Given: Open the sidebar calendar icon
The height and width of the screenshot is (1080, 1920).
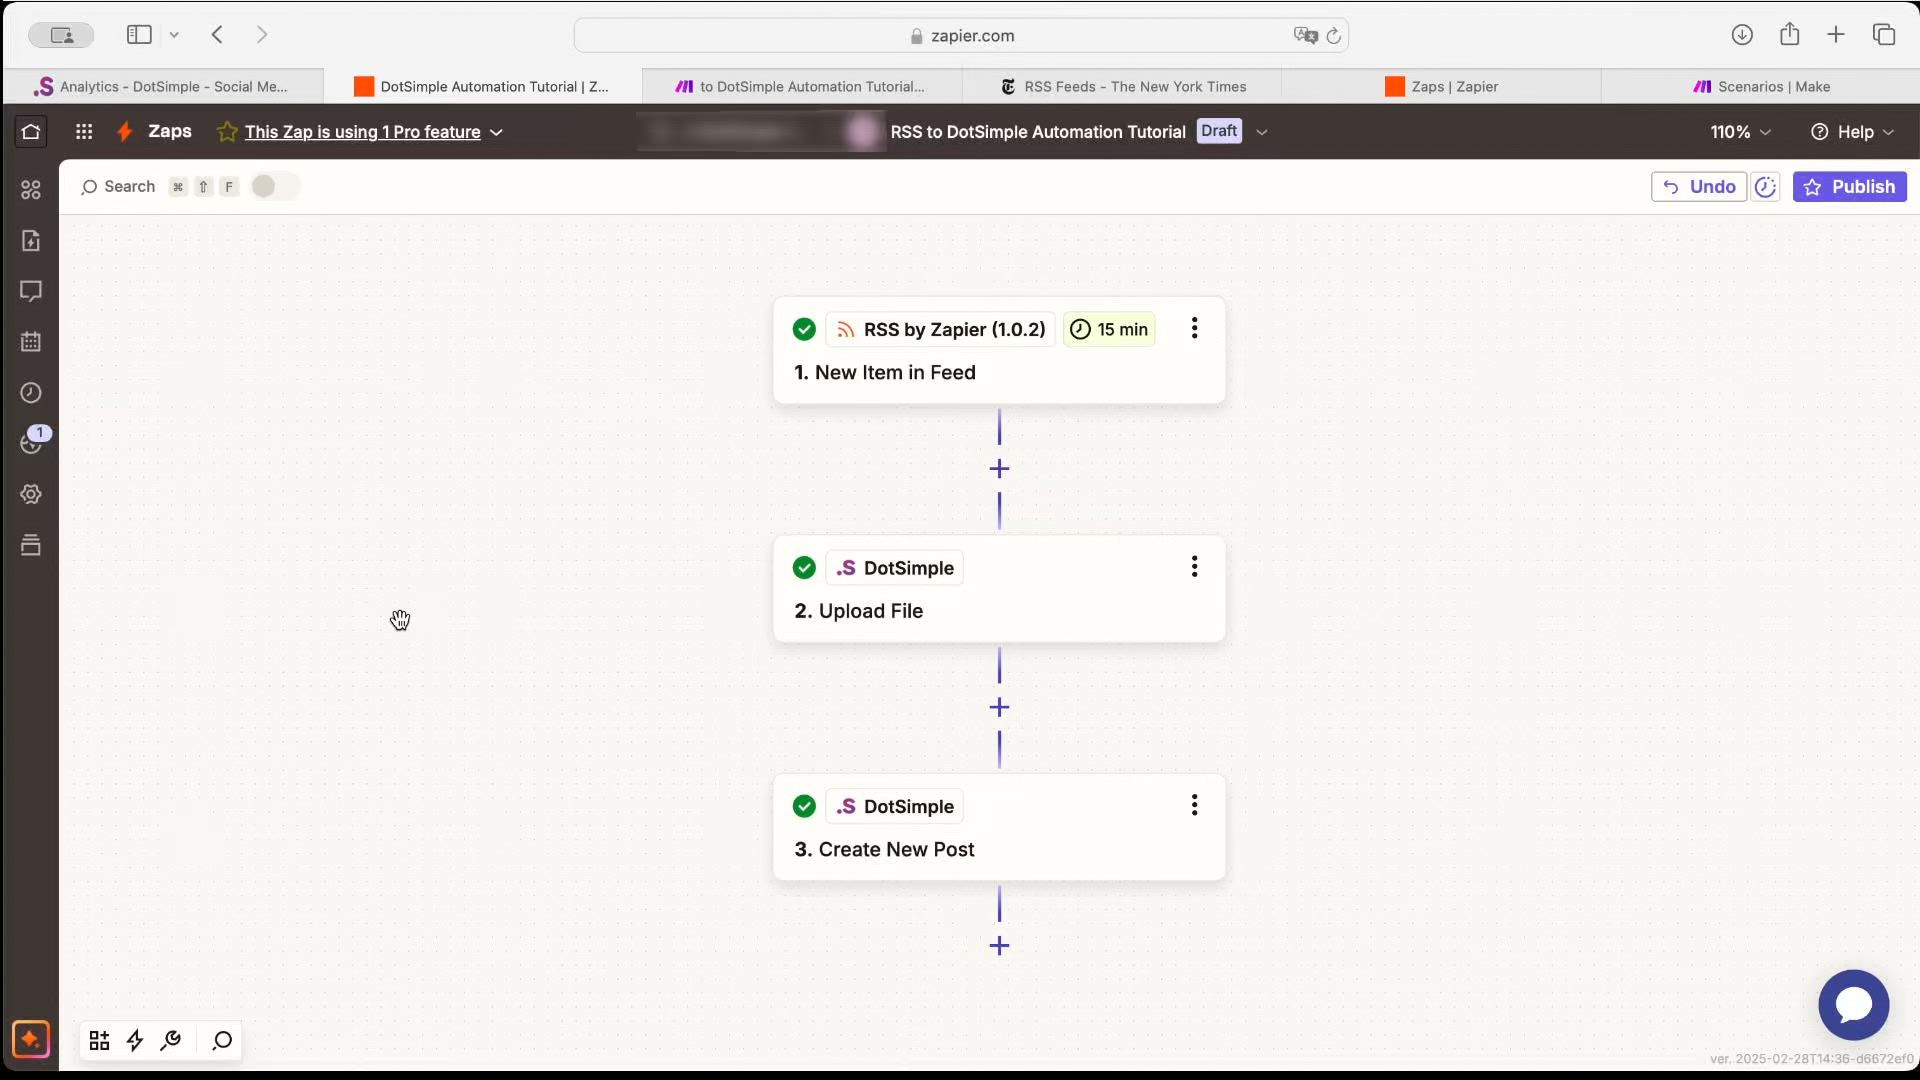Looking at the screenshot, I should [31, 342].
